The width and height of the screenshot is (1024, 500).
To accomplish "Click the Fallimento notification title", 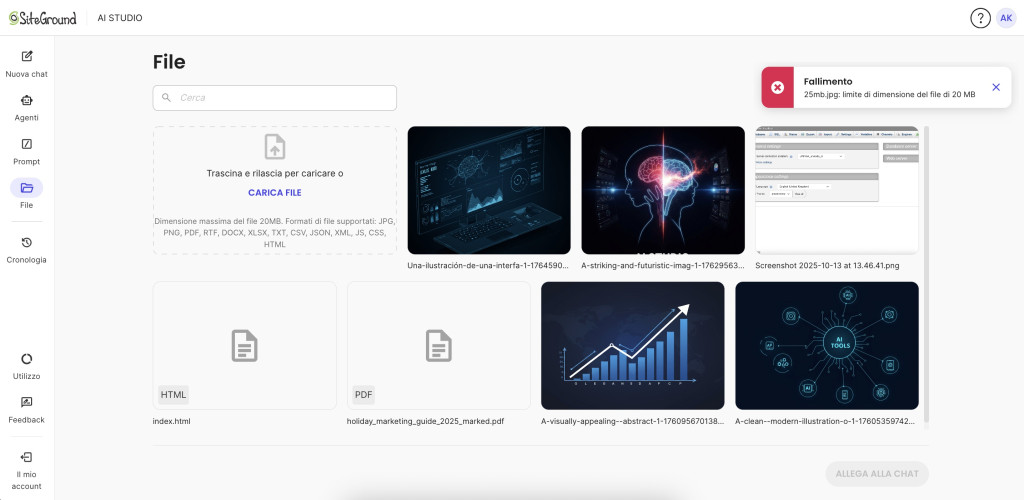I will (828, 82).
